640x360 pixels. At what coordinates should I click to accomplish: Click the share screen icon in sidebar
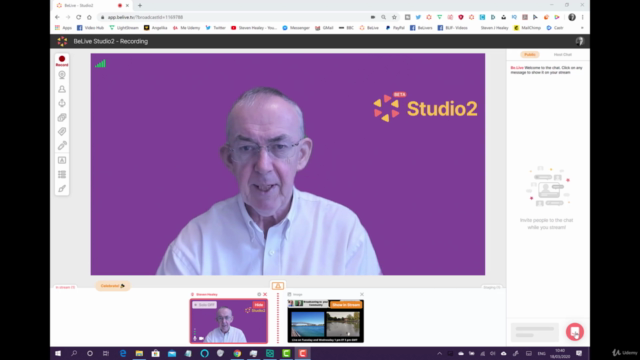pos(62,103)
